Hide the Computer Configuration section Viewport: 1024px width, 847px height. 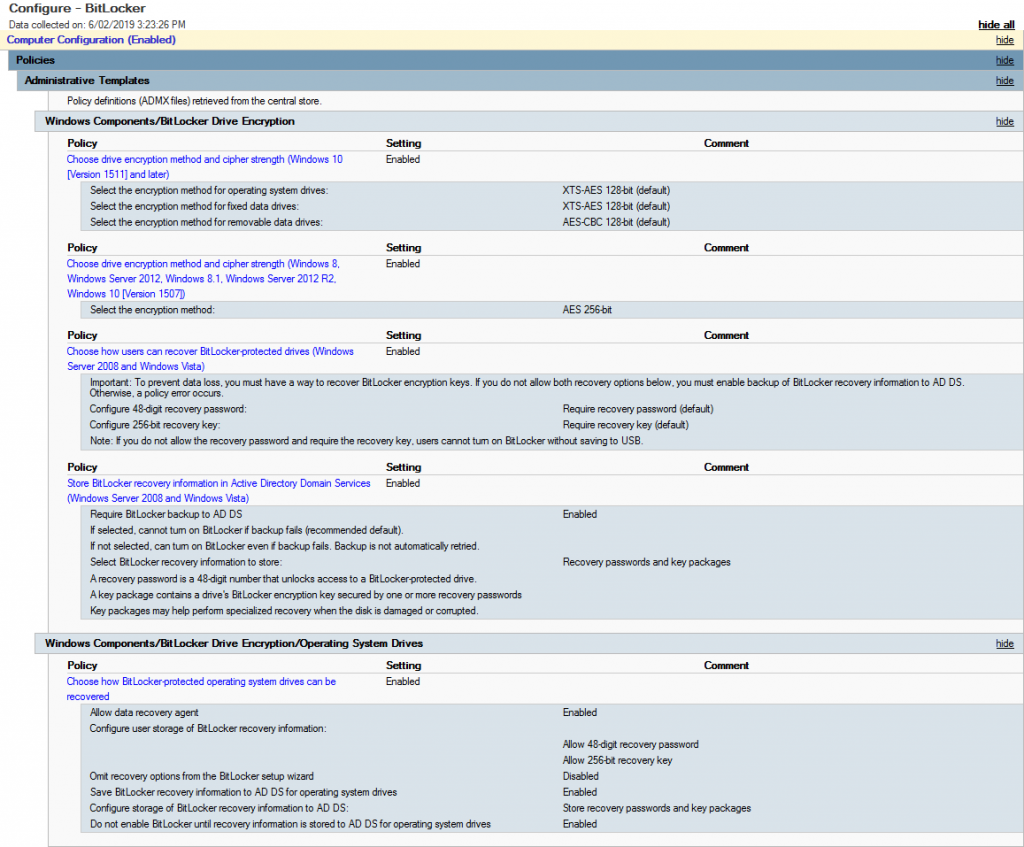[1004, 40]
